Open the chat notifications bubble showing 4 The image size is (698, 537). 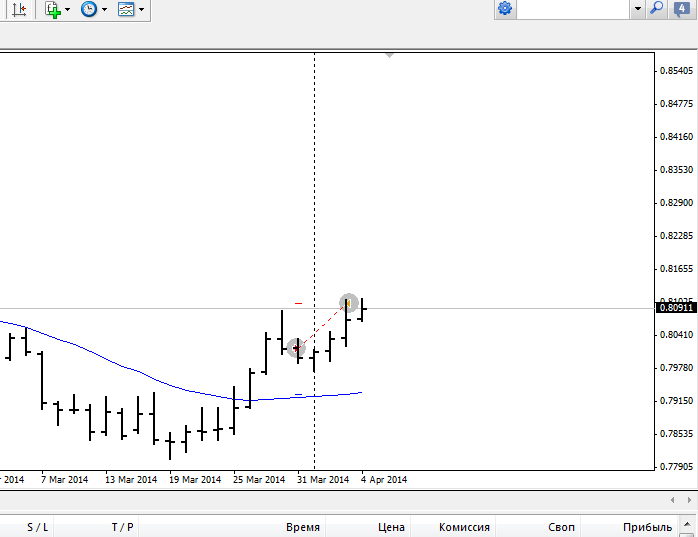point(683,8)
